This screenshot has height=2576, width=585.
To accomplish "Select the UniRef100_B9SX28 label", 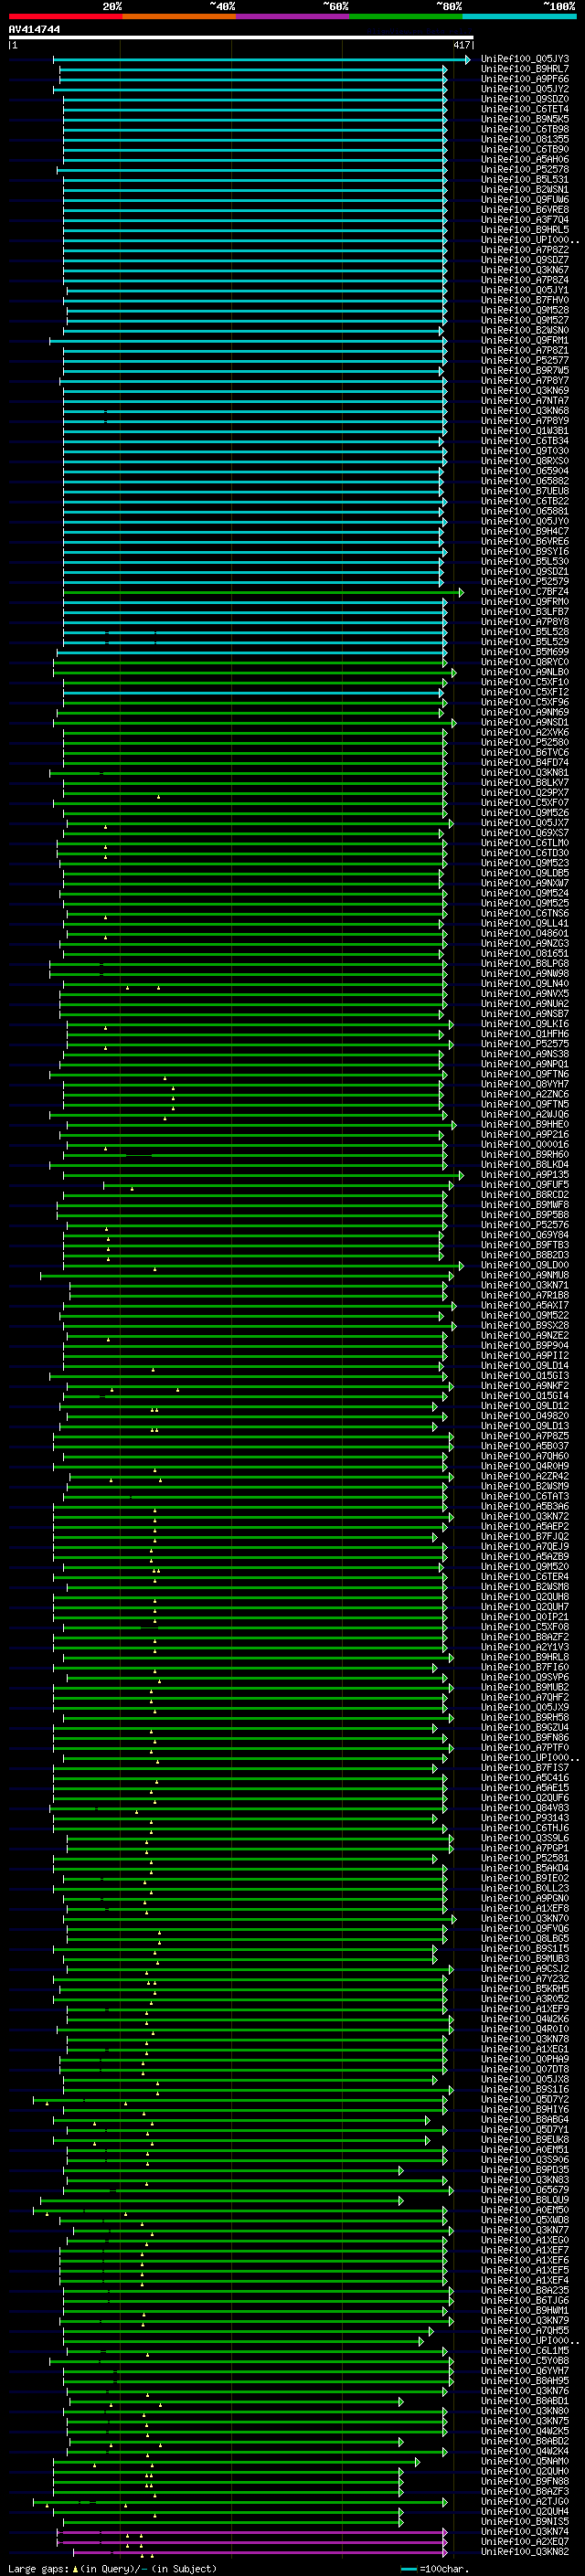I will pyautogui.click(x=524, y=1326).
